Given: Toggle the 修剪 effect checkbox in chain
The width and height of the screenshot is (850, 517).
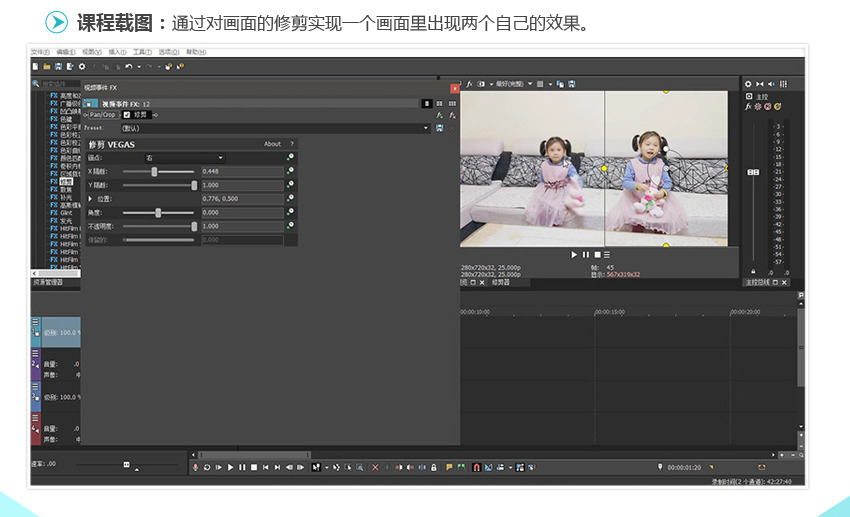Looking at the screenshot, I should point(127,115).
